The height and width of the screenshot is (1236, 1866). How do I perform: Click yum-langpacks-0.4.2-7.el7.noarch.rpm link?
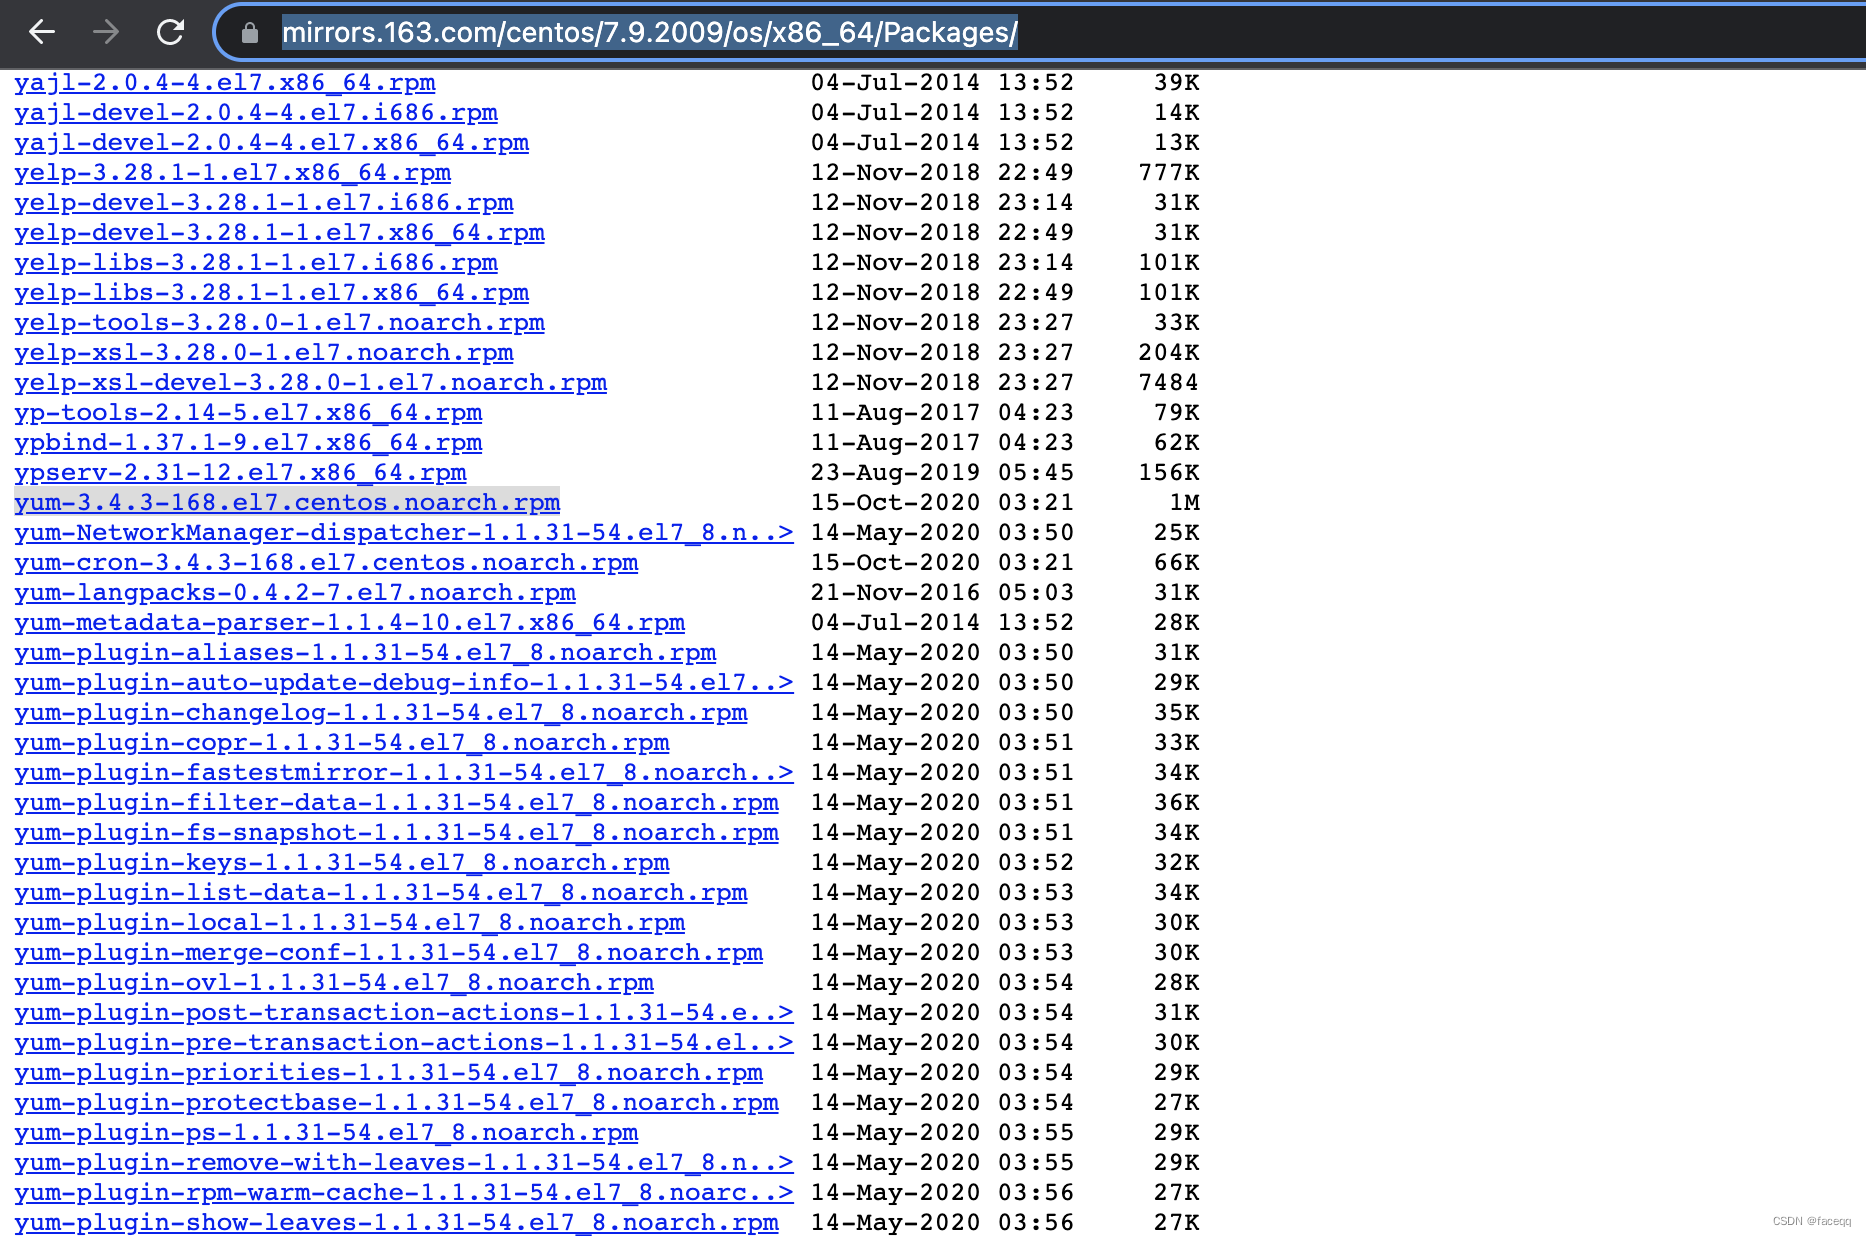295,593
